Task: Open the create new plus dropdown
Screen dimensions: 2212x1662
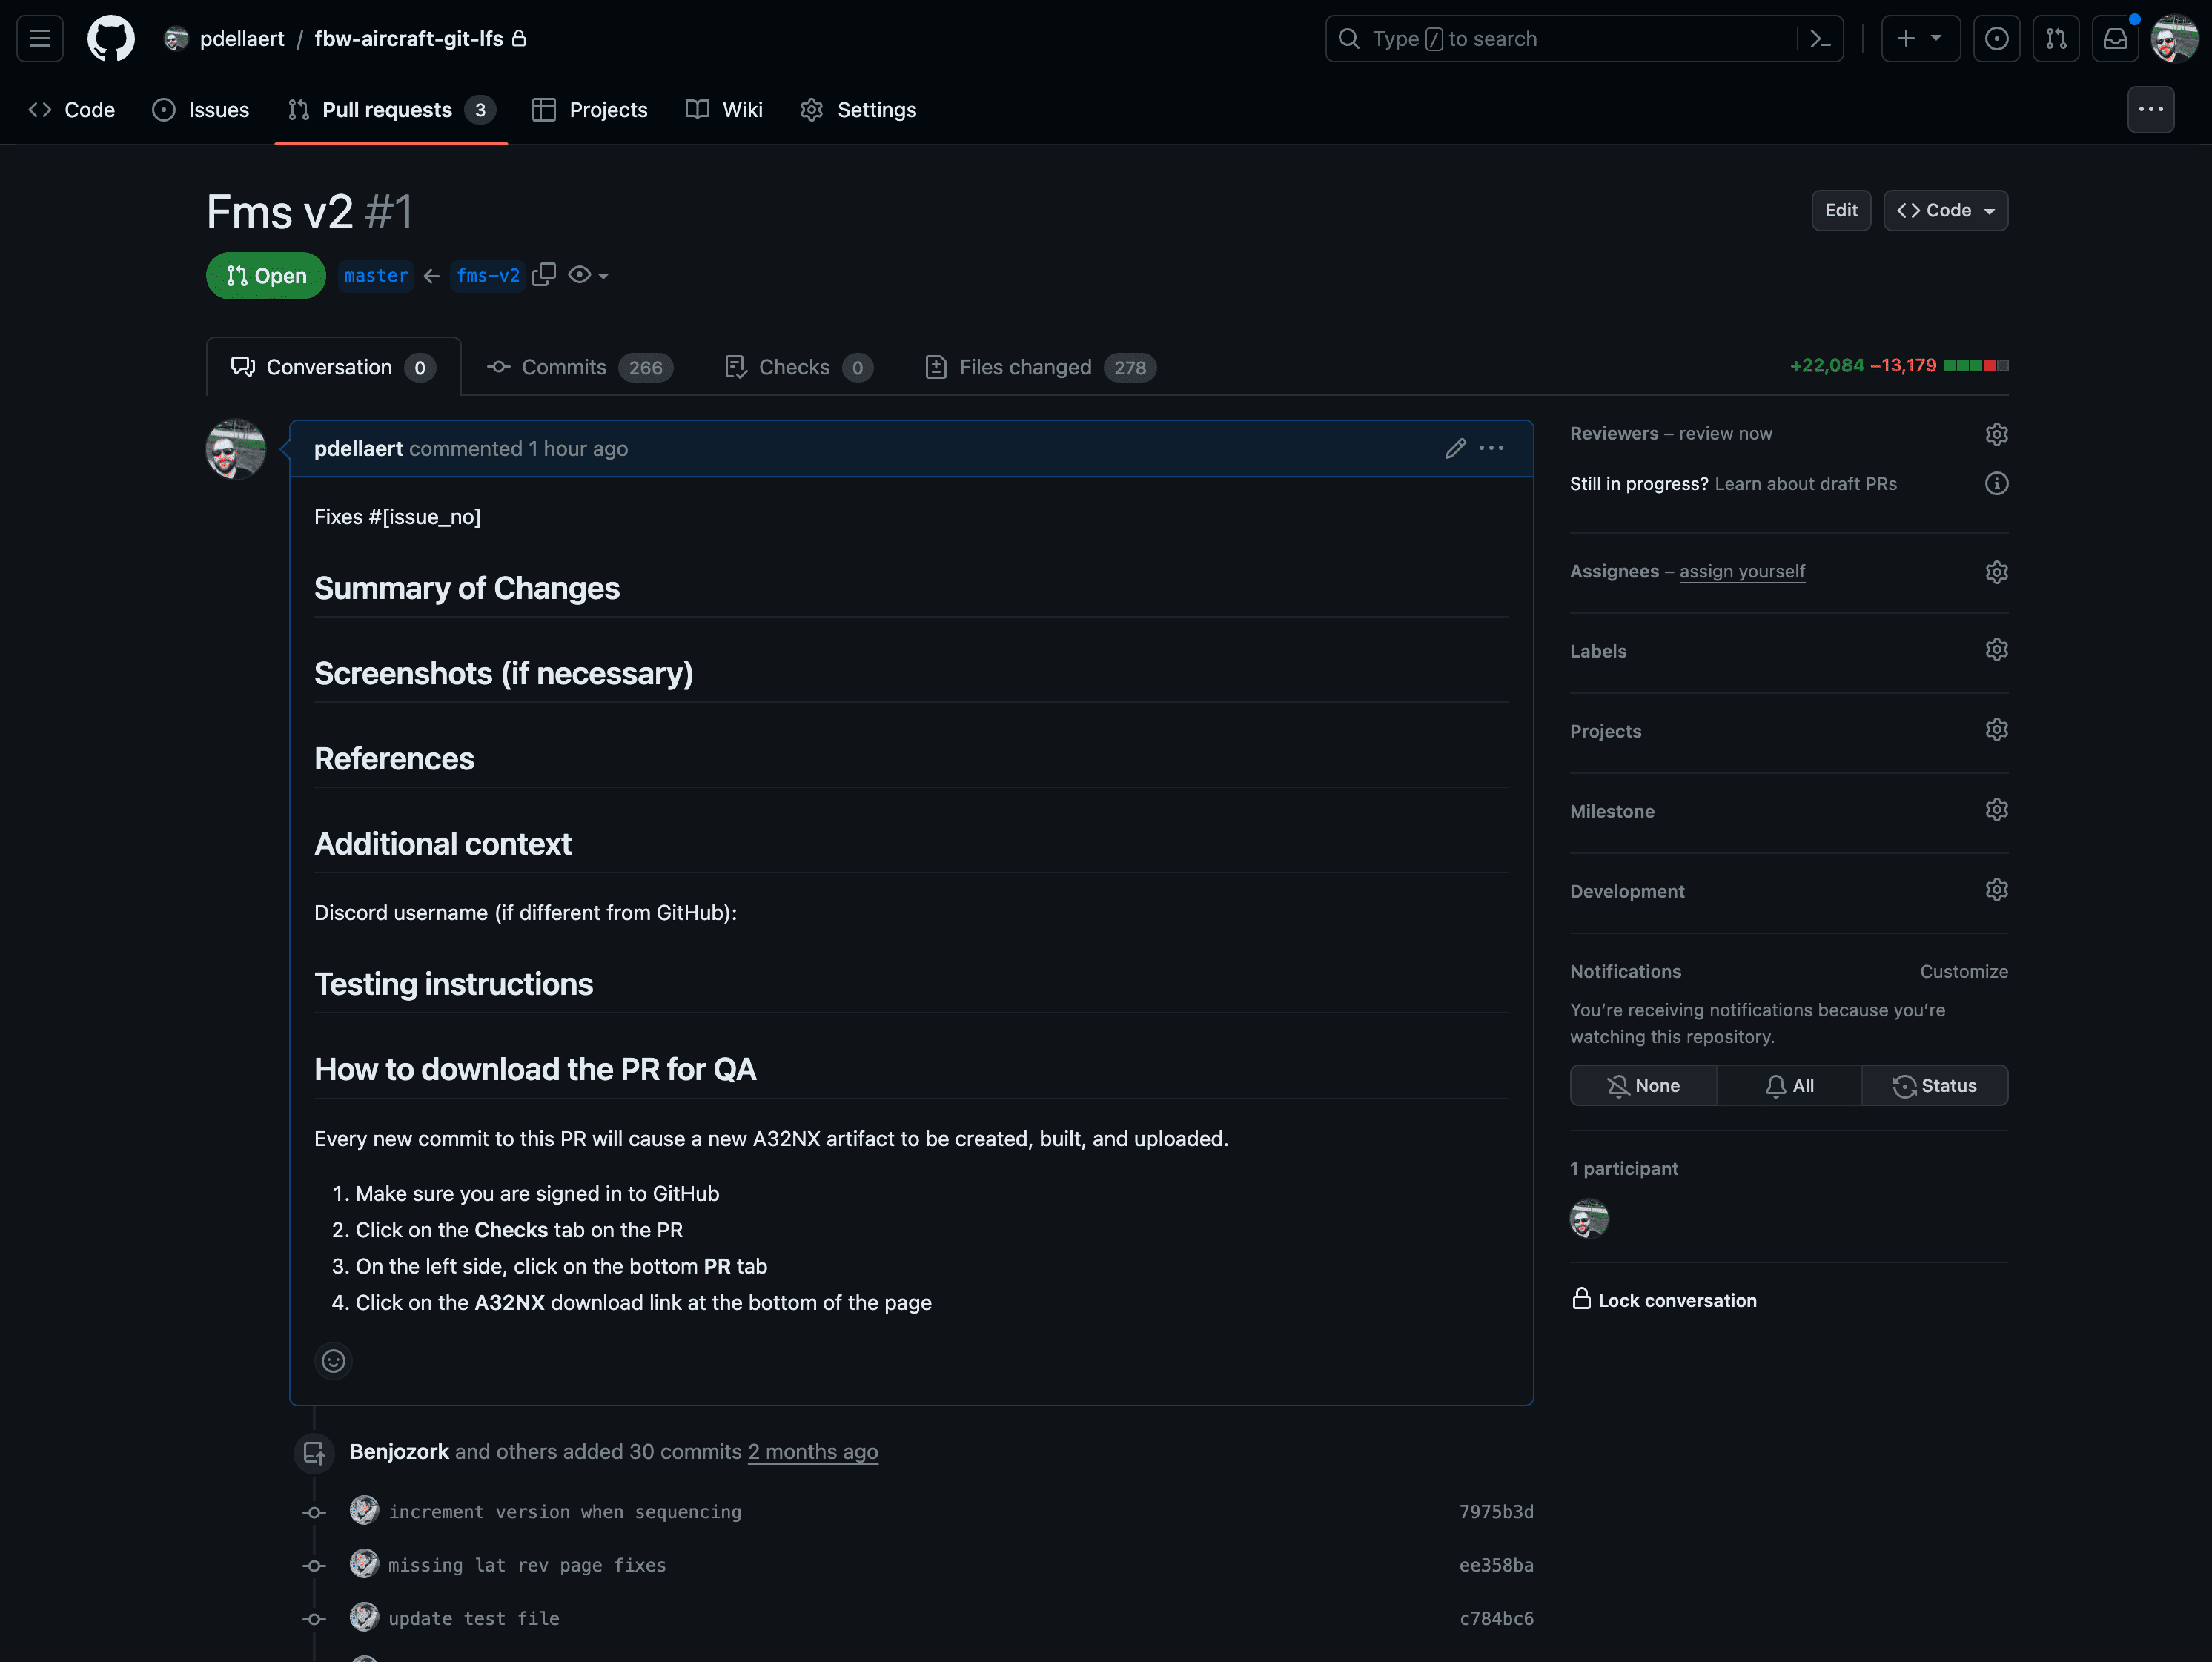Action: click(1919, 38)
